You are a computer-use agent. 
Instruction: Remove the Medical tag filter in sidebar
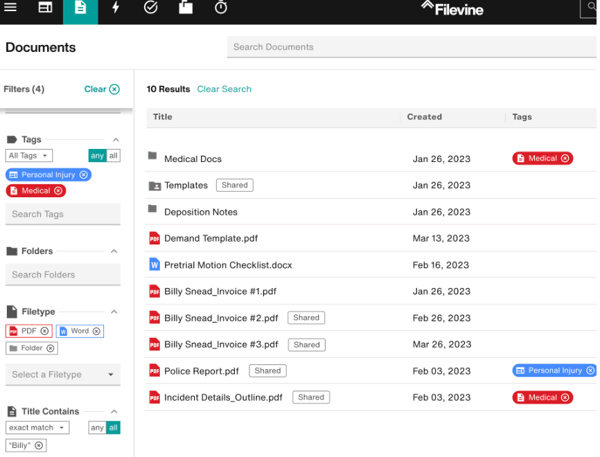pos(58,191)
